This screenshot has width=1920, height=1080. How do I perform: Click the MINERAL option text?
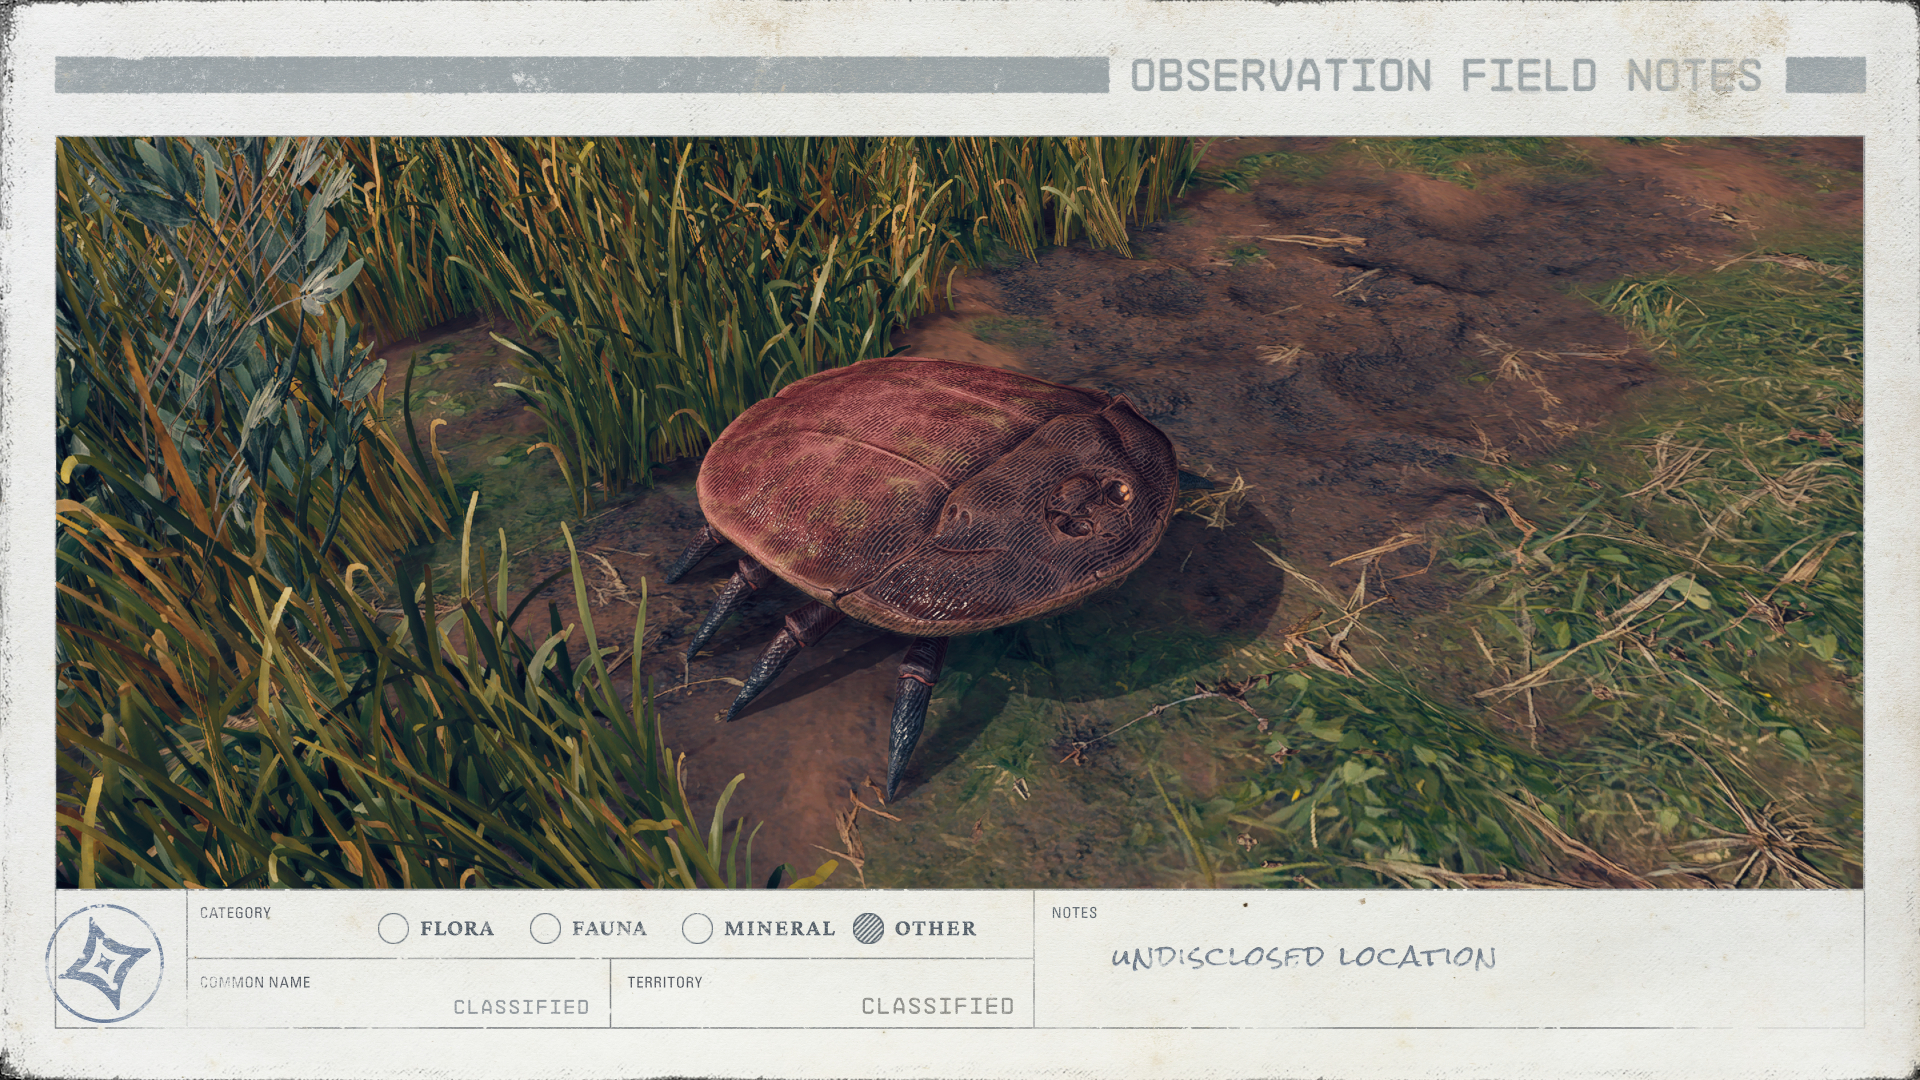click(779, 929)
